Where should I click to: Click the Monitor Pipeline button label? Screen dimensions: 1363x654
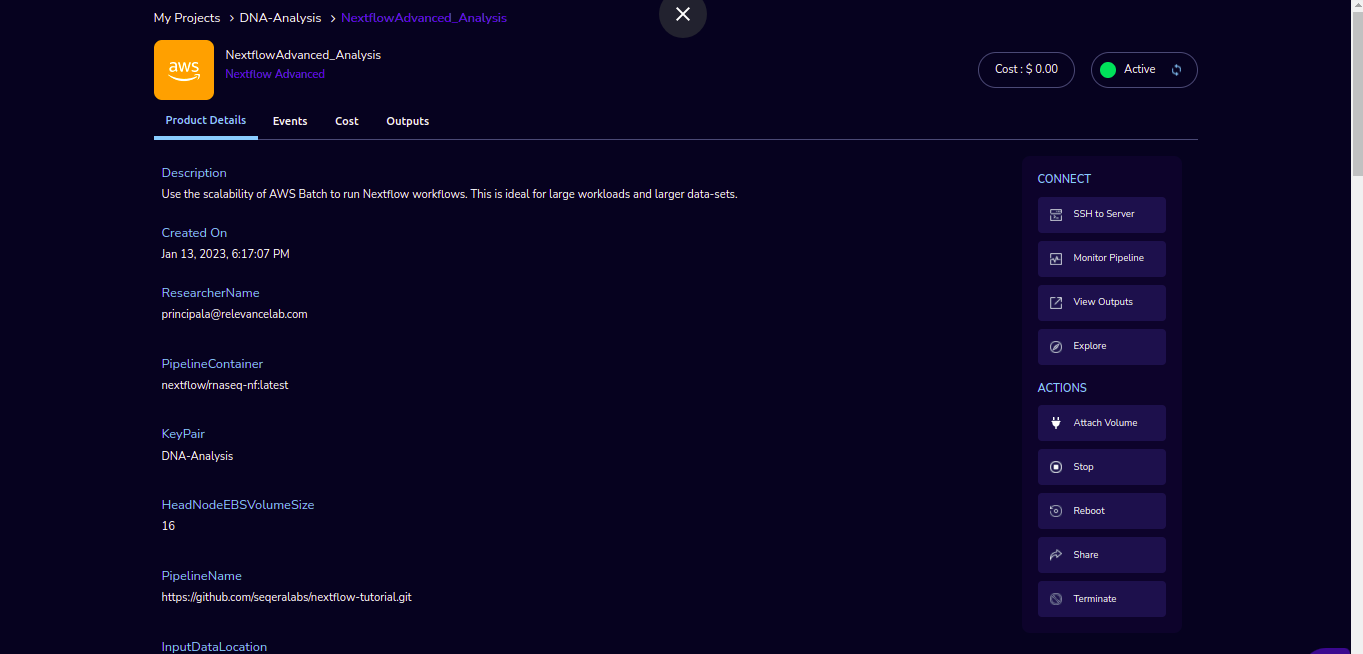[1109, 258]
